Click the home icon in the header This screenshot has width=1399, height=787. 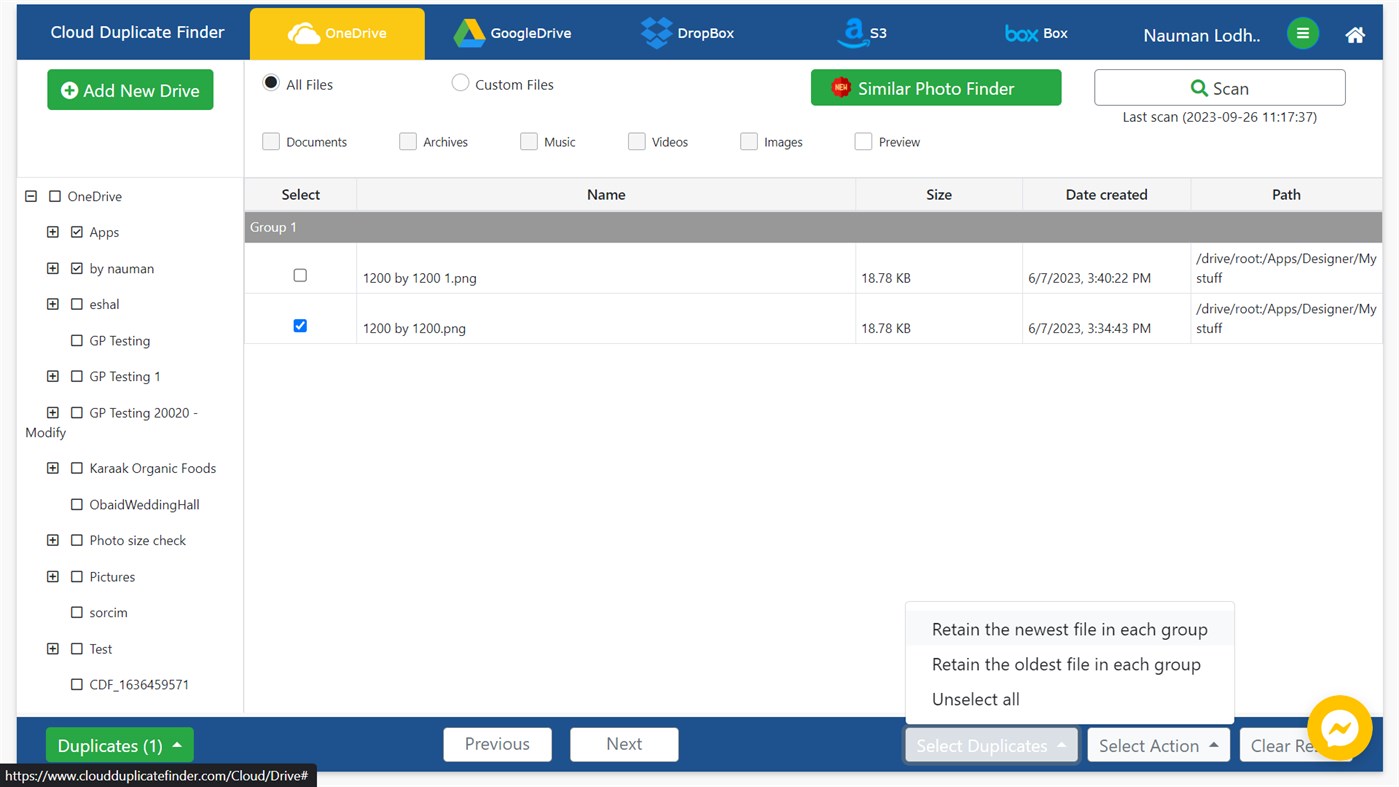pos(1354,33)
